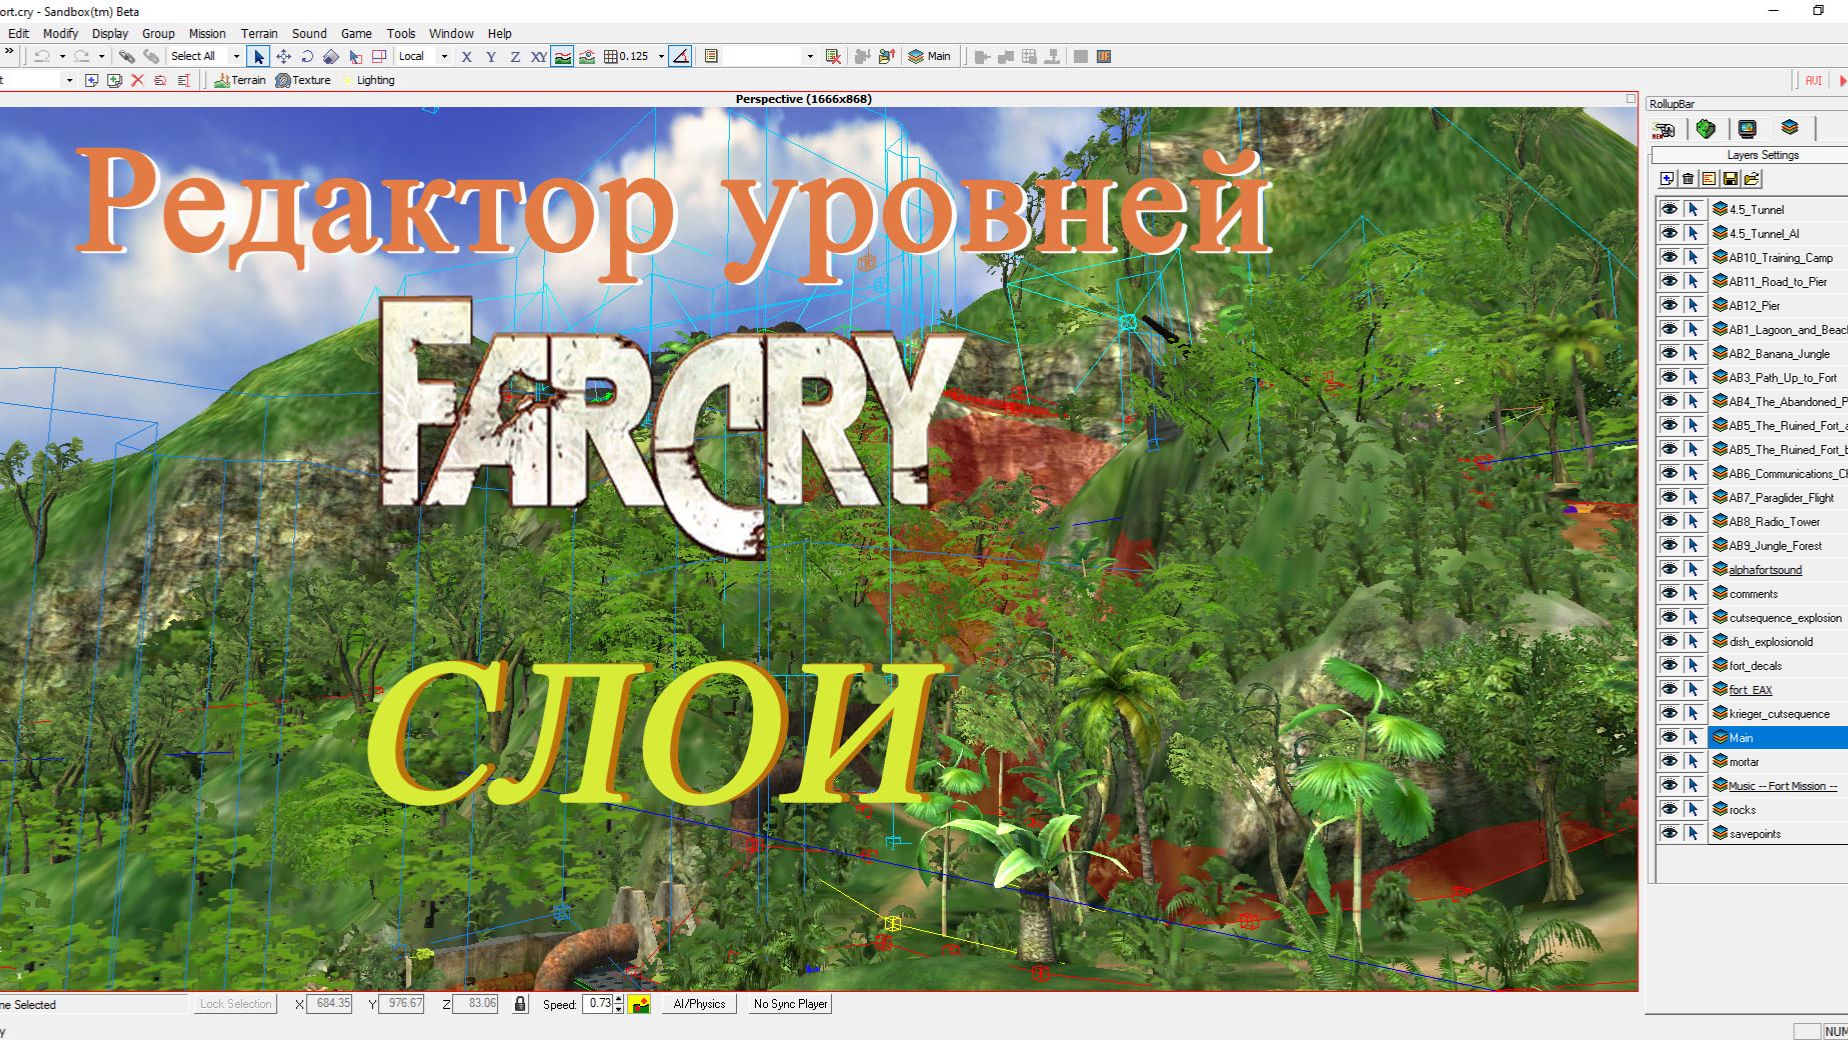Open the Mission menu
This screenshot has height=1040, width=1848.
[x=207, y=33]
